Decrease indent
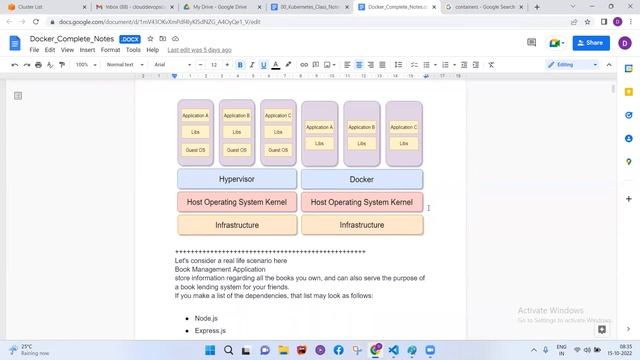This screenshot has width=640, height=360. (464, 65)
